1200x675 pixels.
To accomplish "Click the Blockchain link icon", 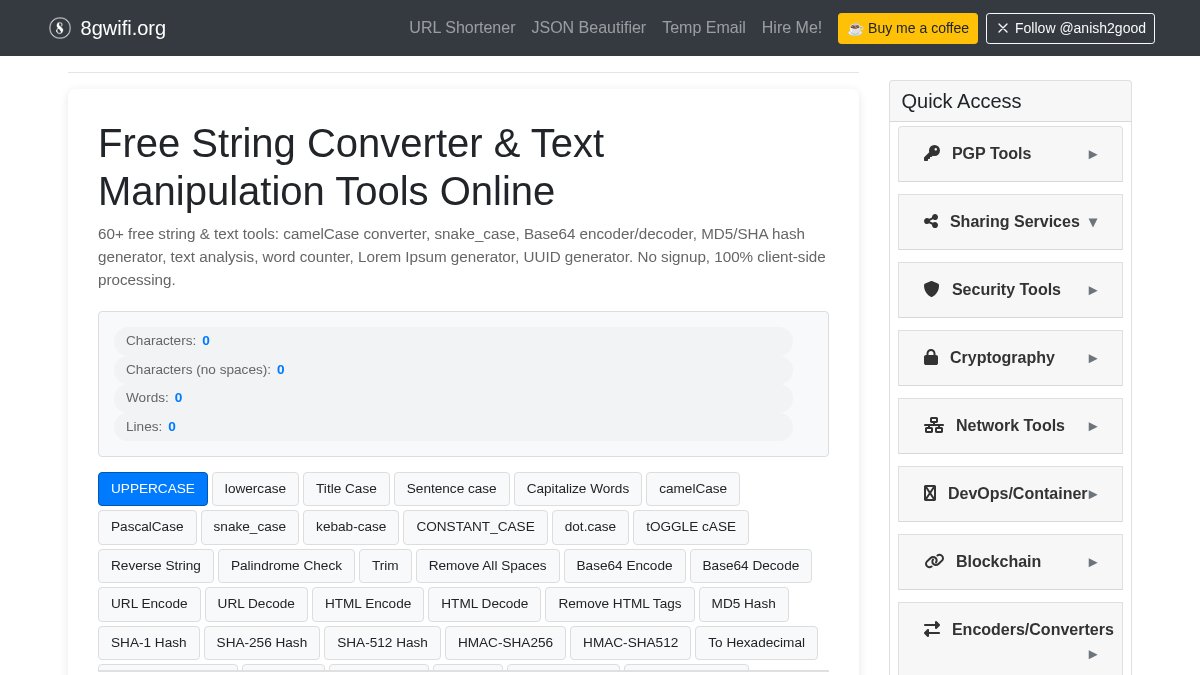I will [x=934, y=561].
